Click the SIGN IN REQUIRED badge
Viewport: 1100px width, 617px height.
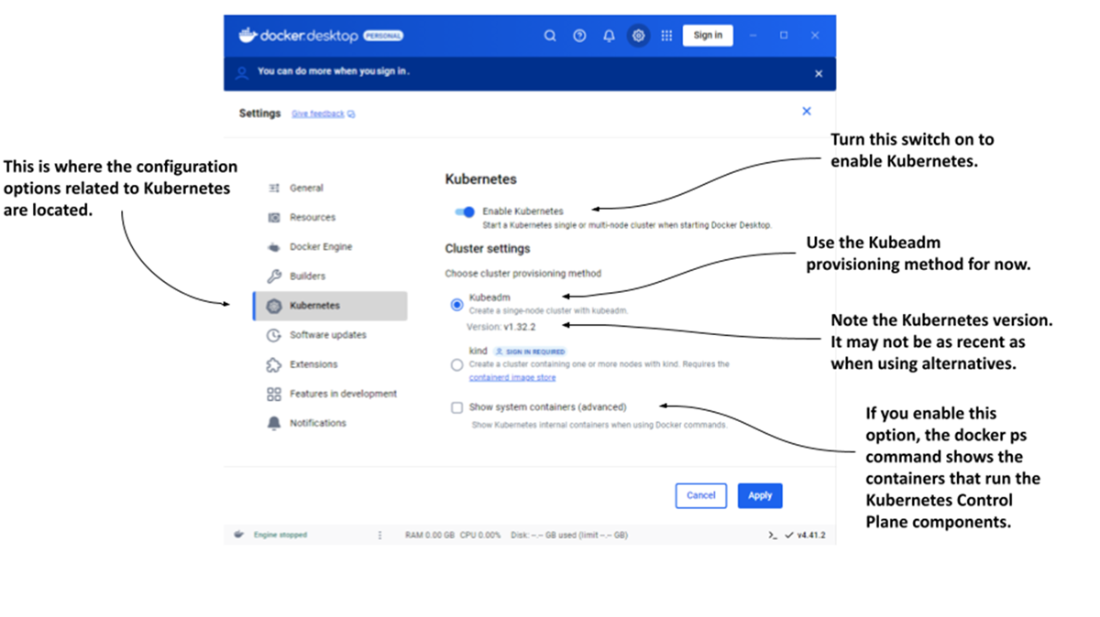tap(530, 351)
